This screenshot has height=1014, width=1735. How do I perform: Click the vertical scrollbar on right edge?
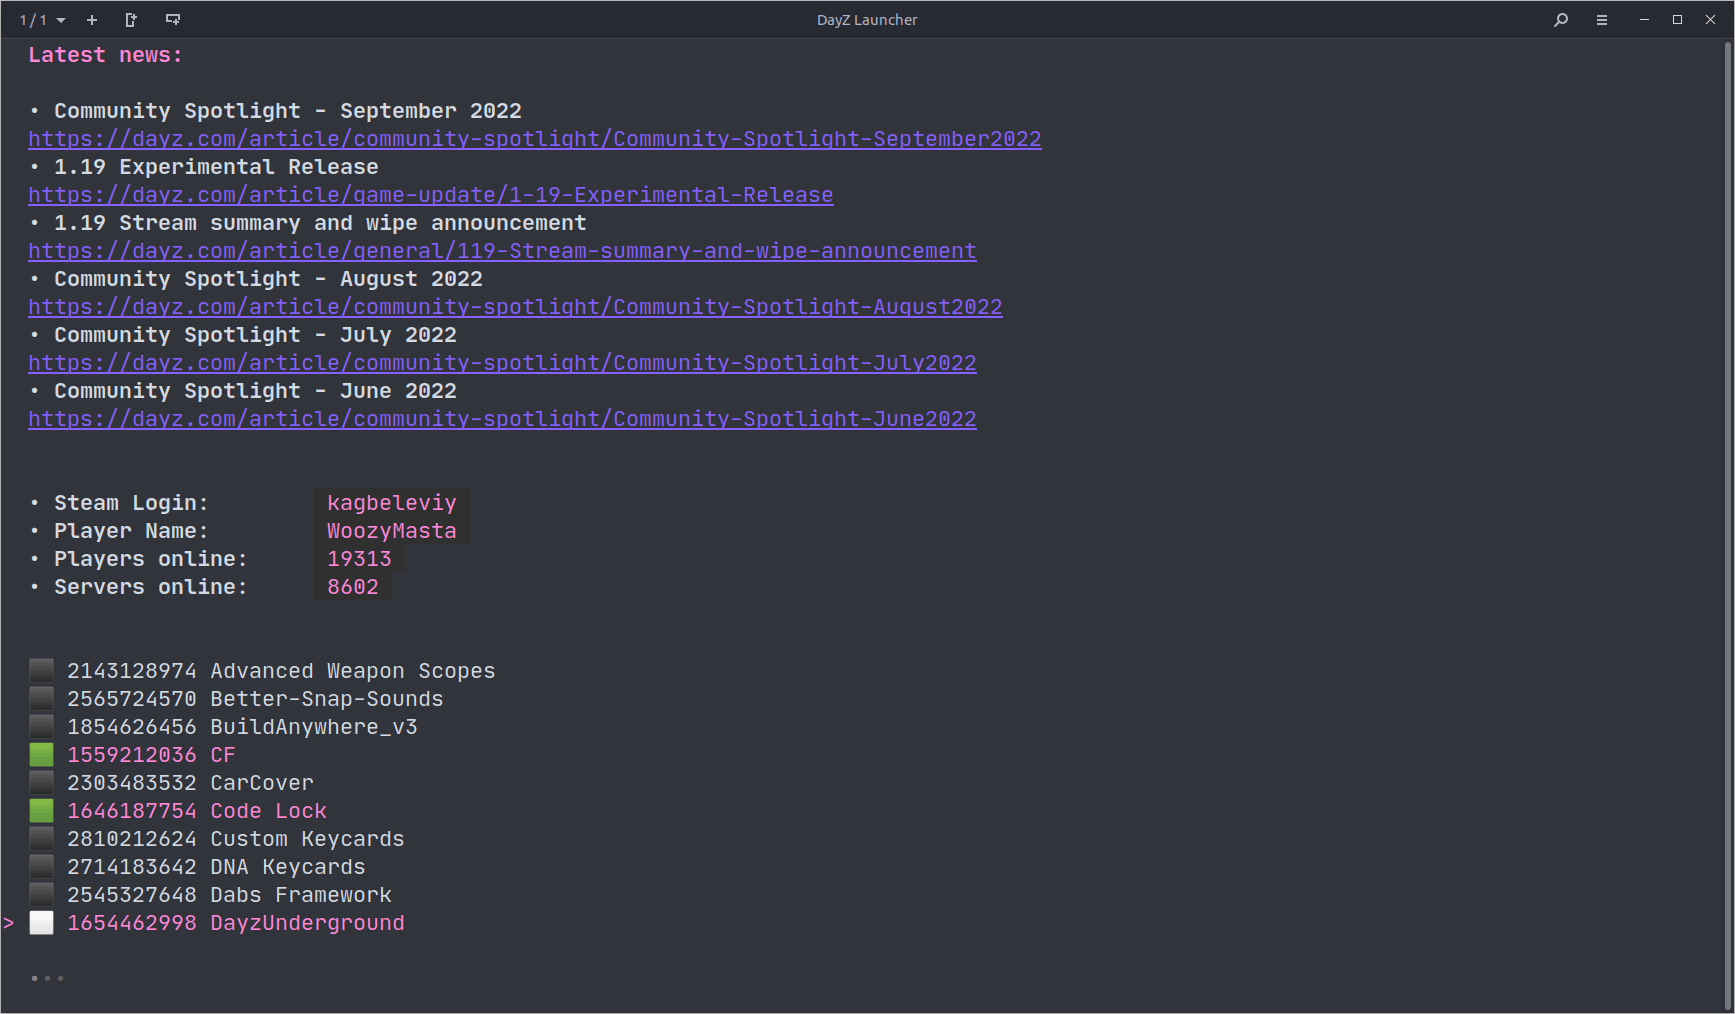pos(1729,525)
